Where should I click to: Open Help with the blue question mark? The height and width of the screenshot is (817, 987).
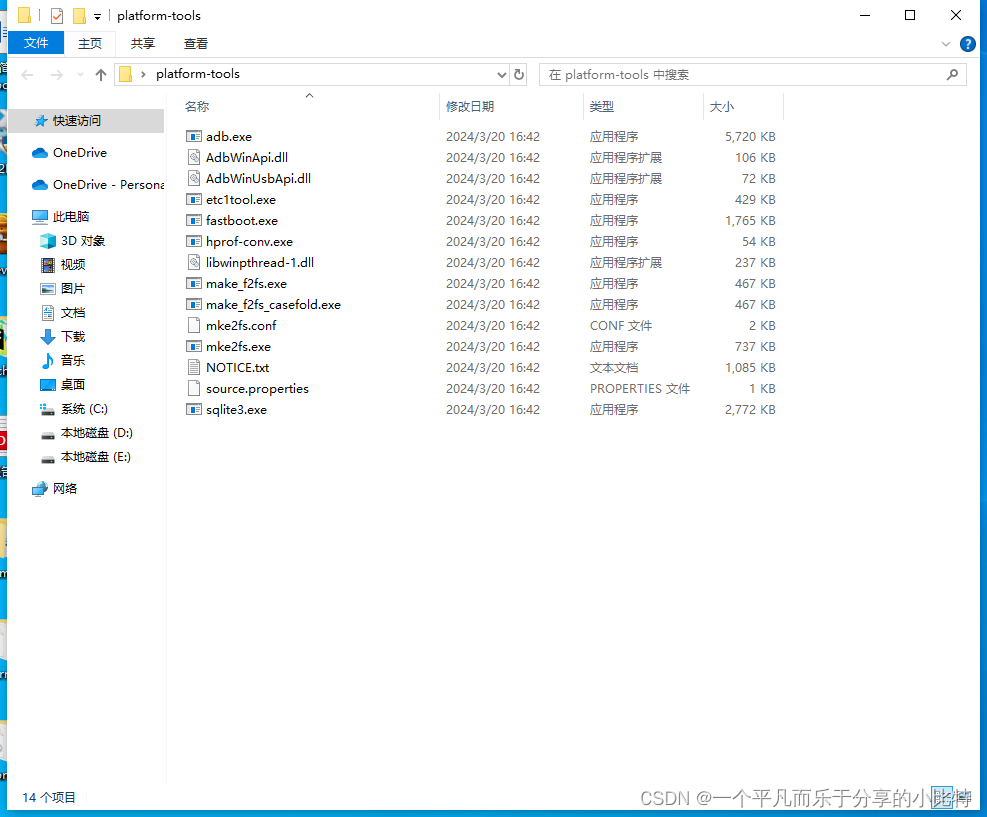[x=967, y=44]
